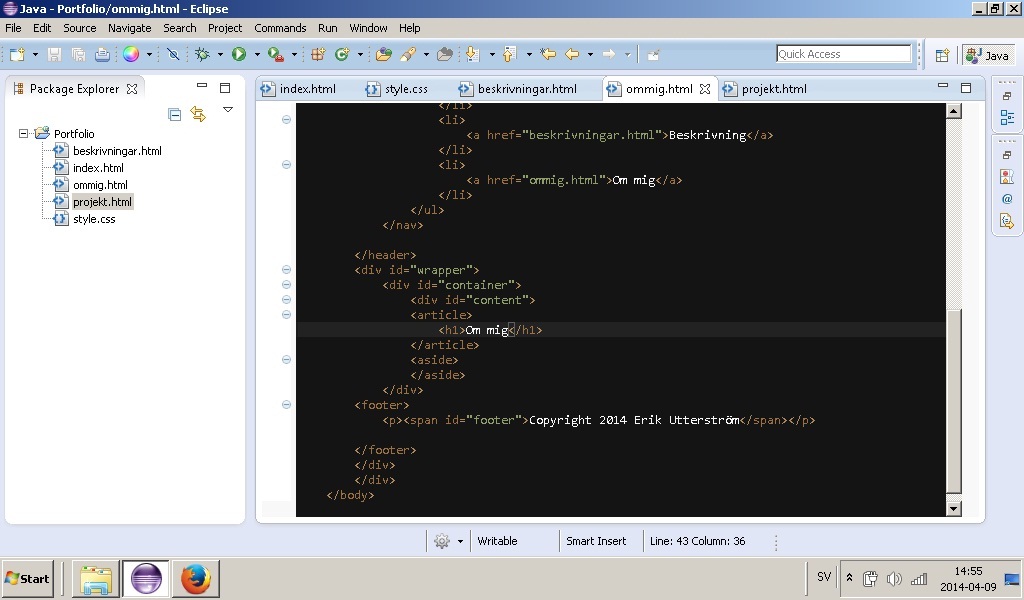Viewport: 1024px width, 600px height.
Task: Collapse the footer tag fold marker
Action: (286, 405)
